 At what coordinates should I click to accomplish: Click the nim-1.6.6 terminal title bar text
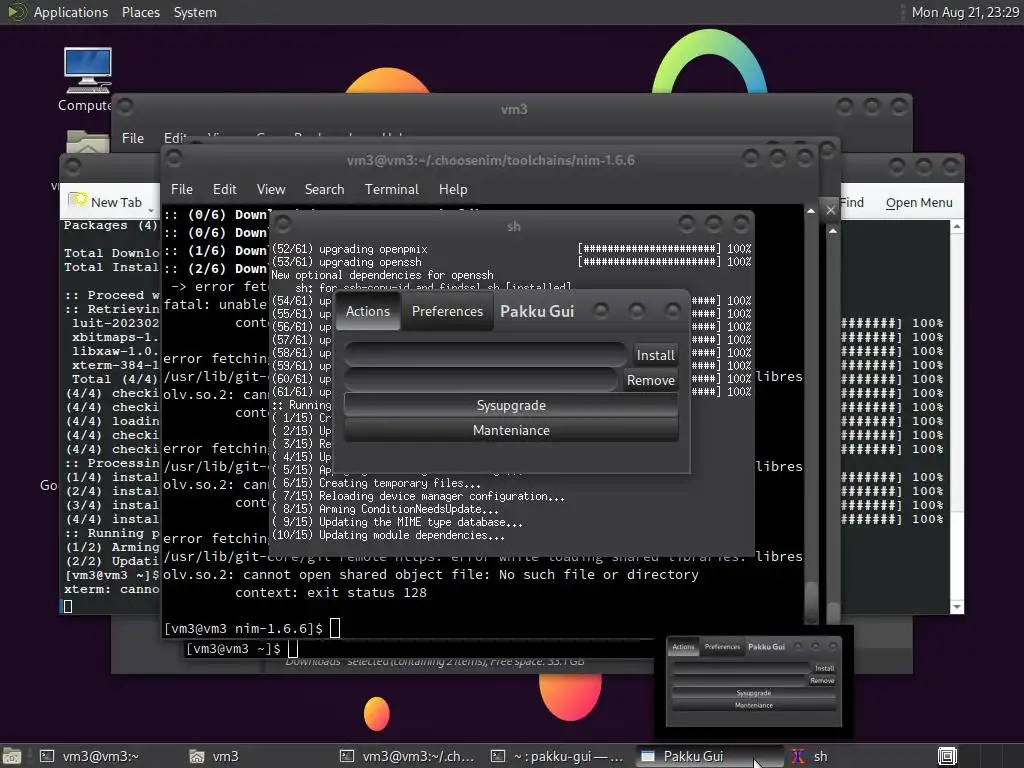coord(490,160)
